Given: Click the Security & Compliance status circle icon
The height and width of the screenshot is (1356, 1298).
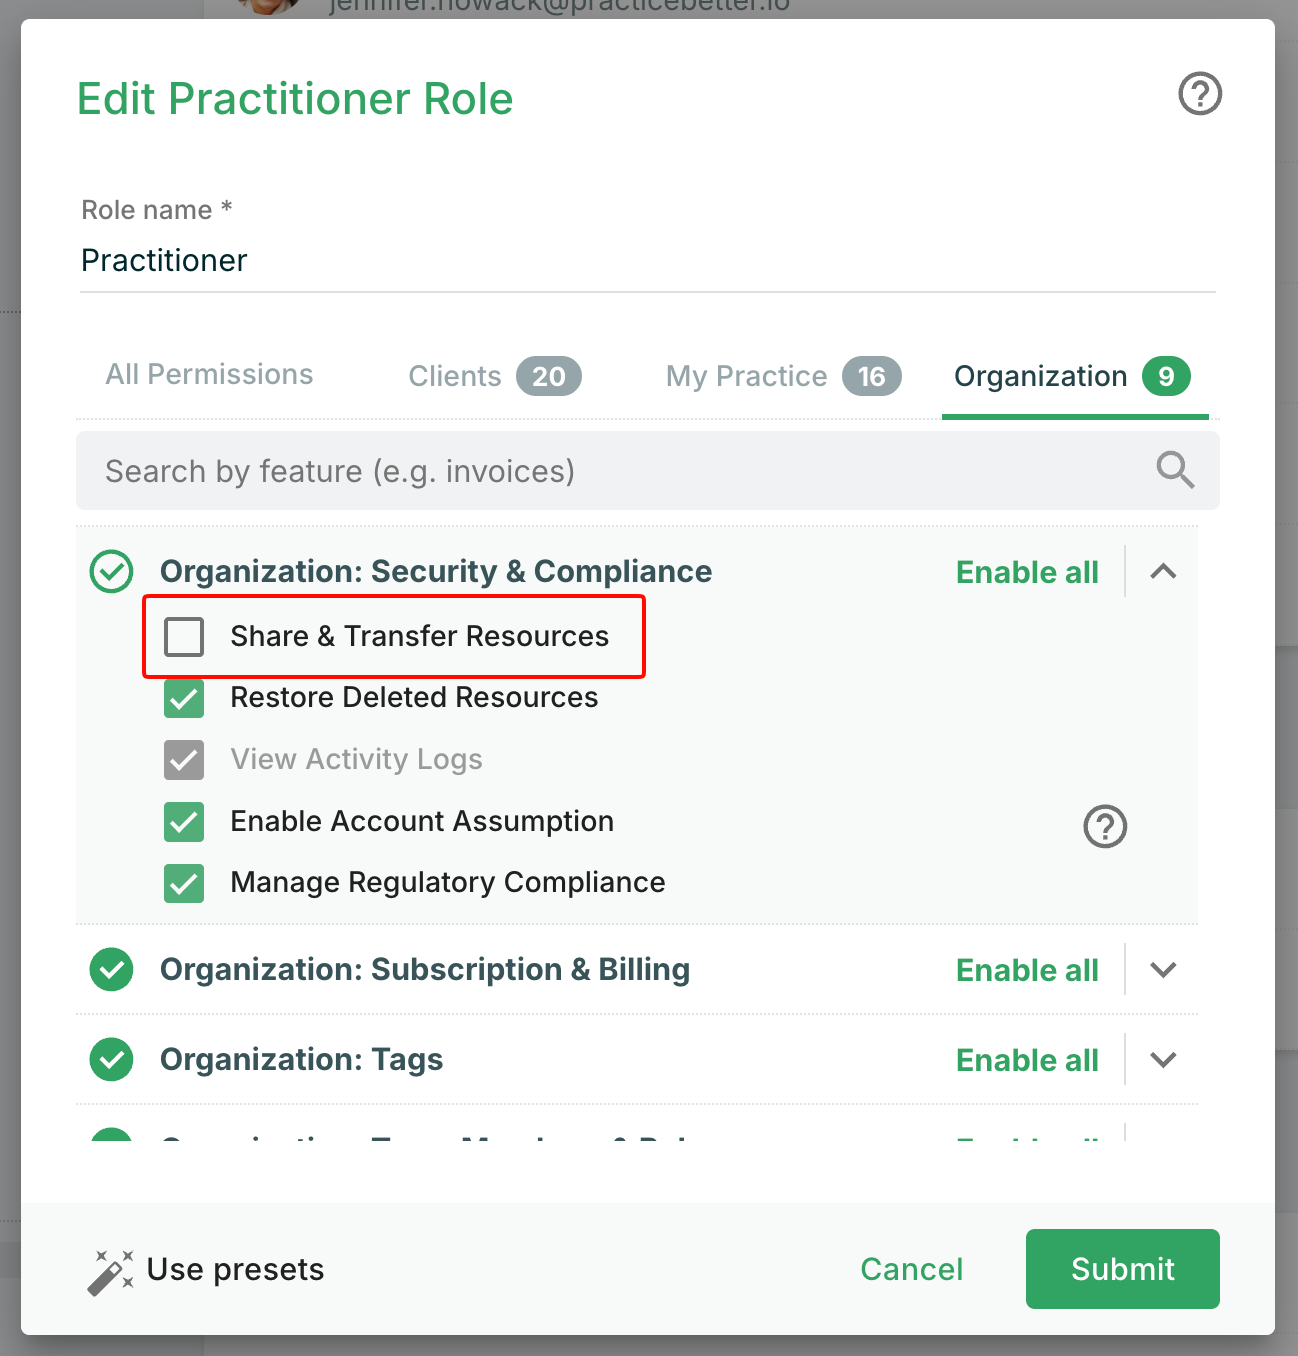Looking at the screenshot, I should 111,572.
